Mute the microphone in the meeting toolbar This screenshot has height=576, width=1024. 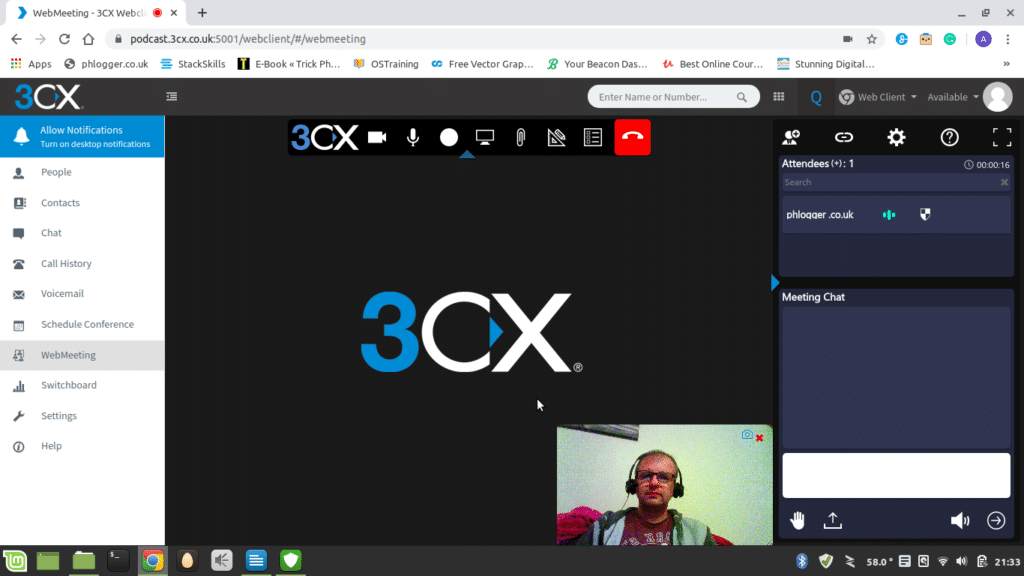(413, 138)
